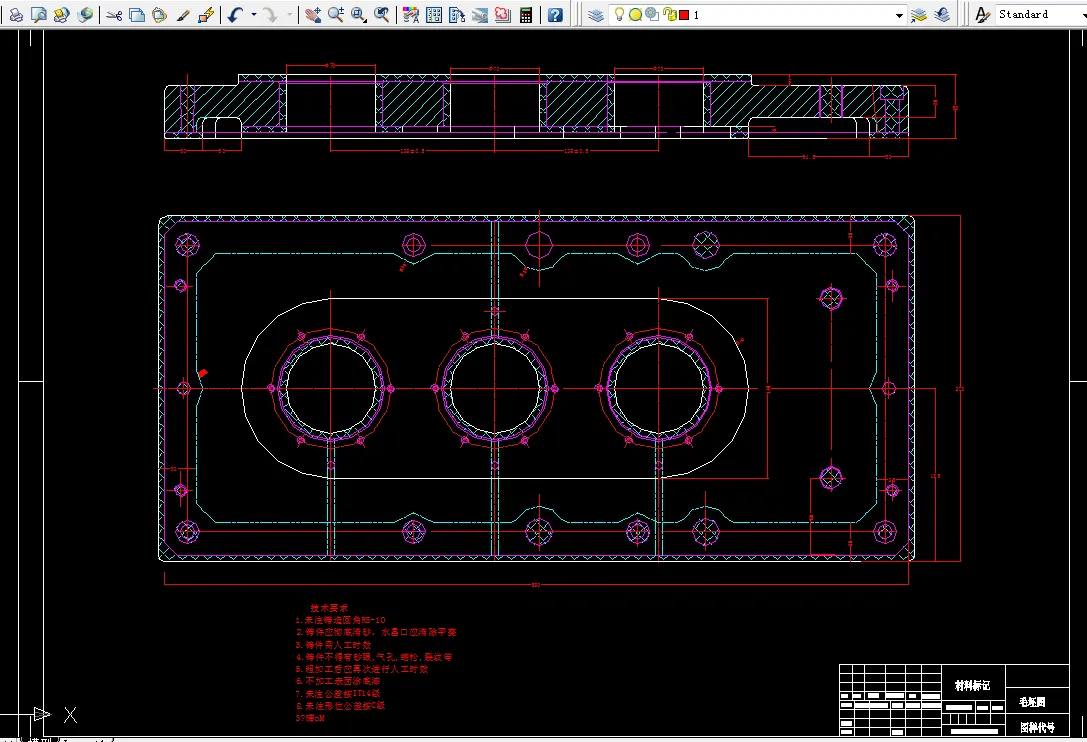Click the red layer color swatch
The height and width of the screenshot is (742, 1087).
click(684, 15)
